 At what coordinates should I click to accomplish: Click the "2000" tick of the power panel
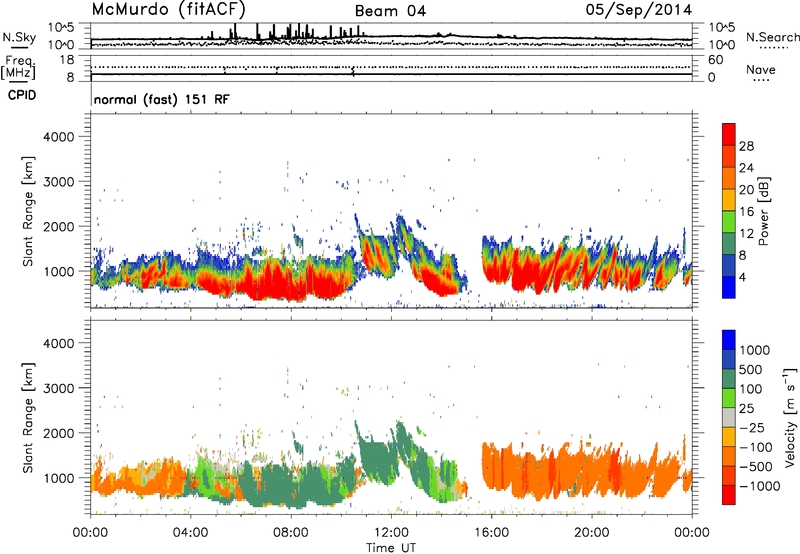(x=58, y=226)
